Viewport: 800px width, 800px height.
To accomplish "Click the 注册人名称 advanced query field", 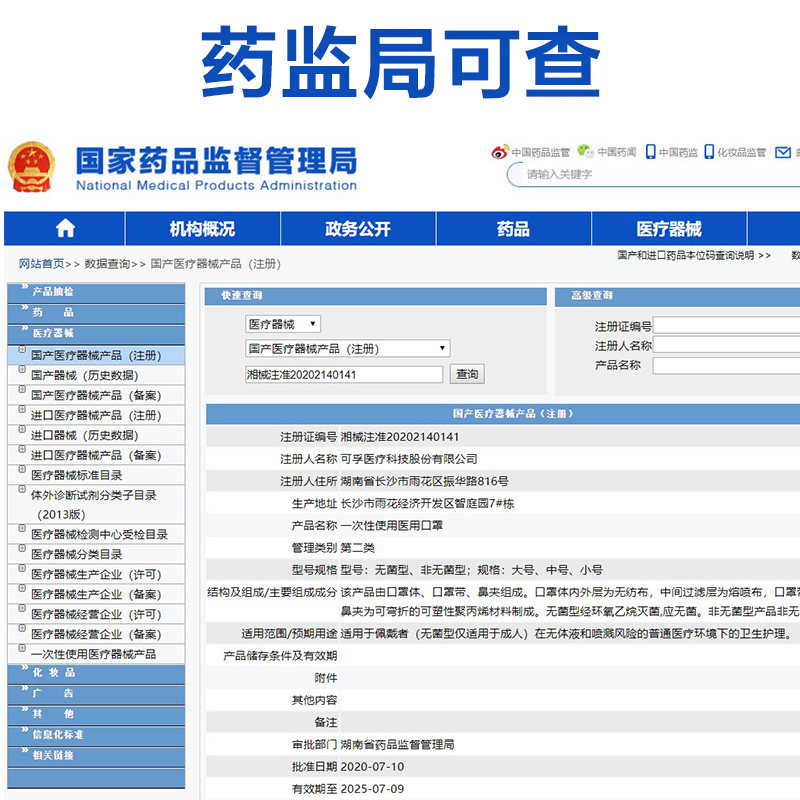I will (727, 345).
